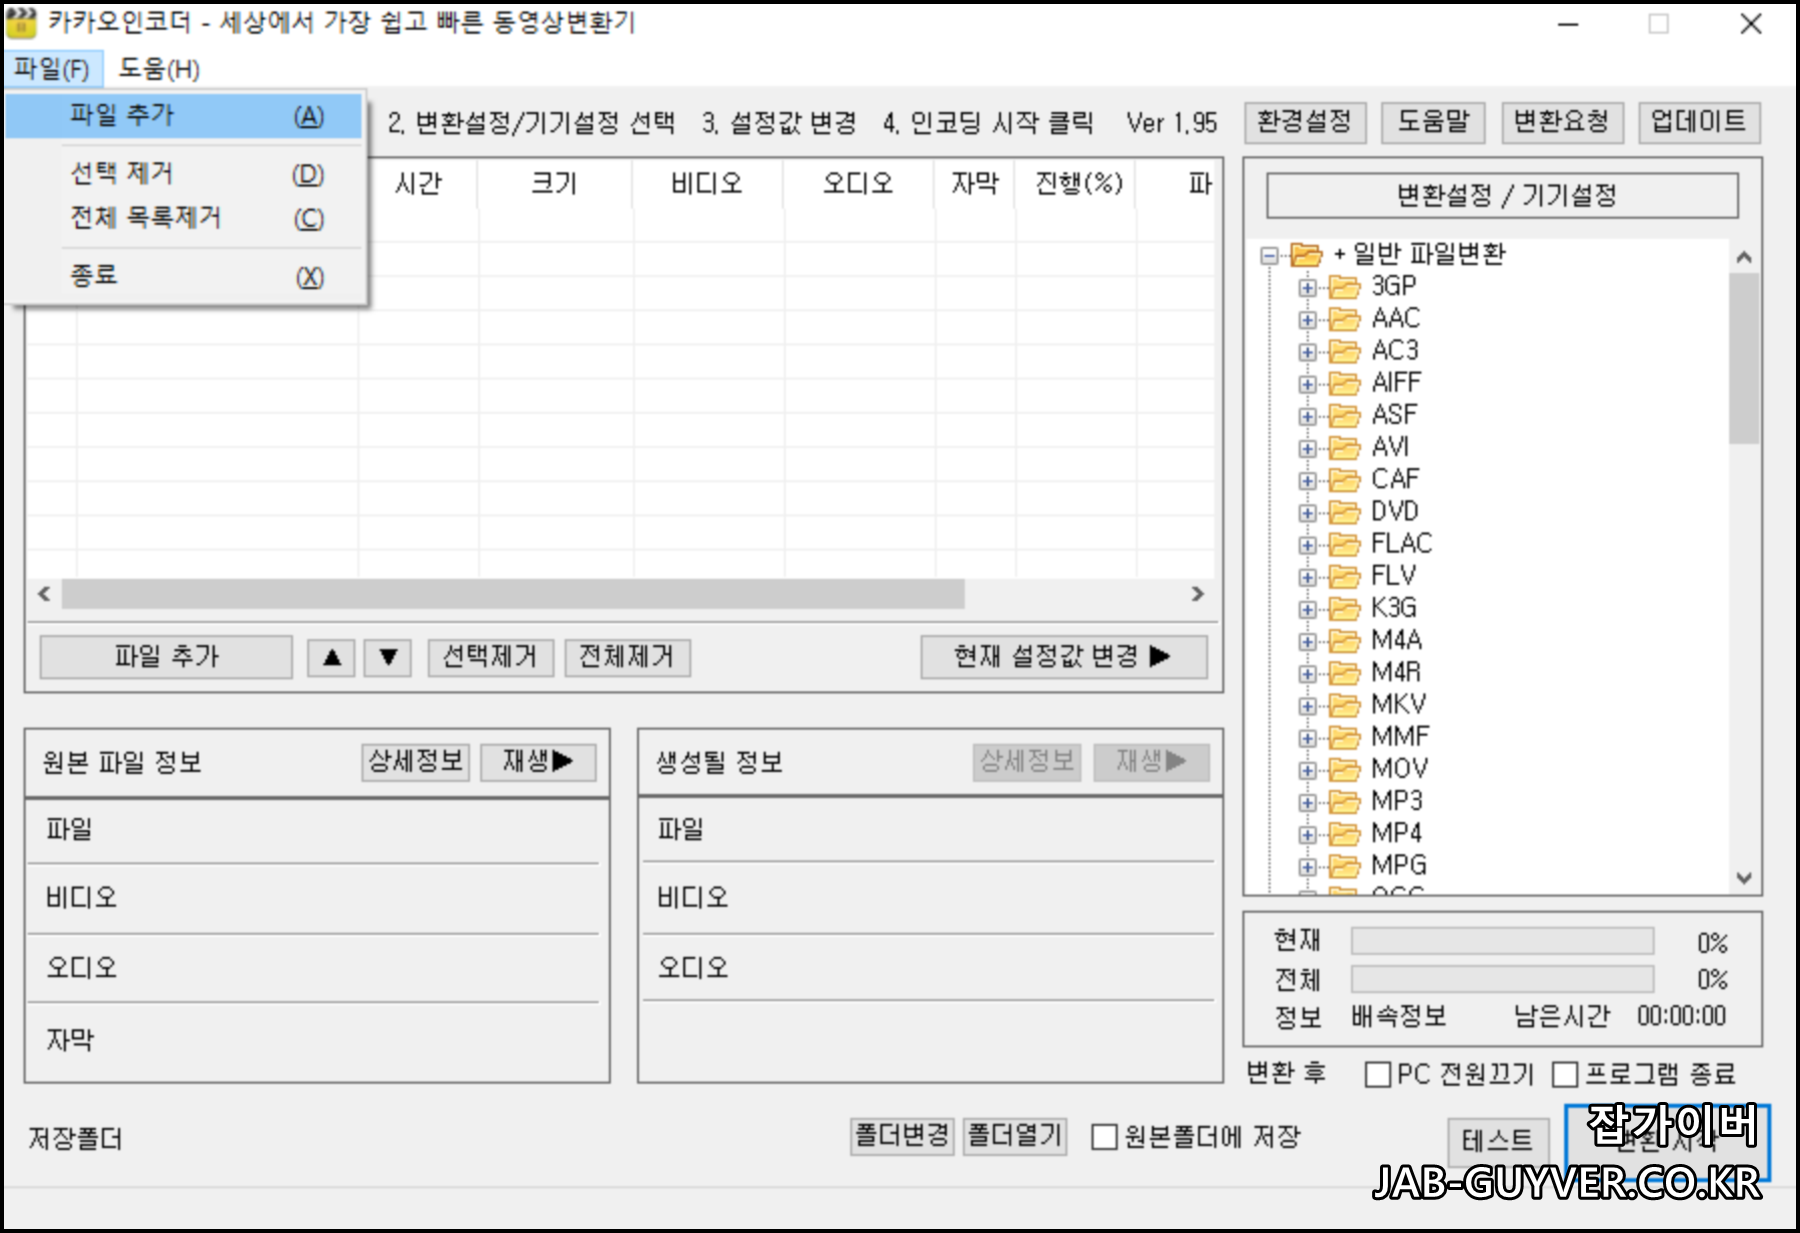This screenshot has height=1233, width=1800.
Task: Enable 원본폴더에 저장 checkbox
Action: tap(1104, 1137)
